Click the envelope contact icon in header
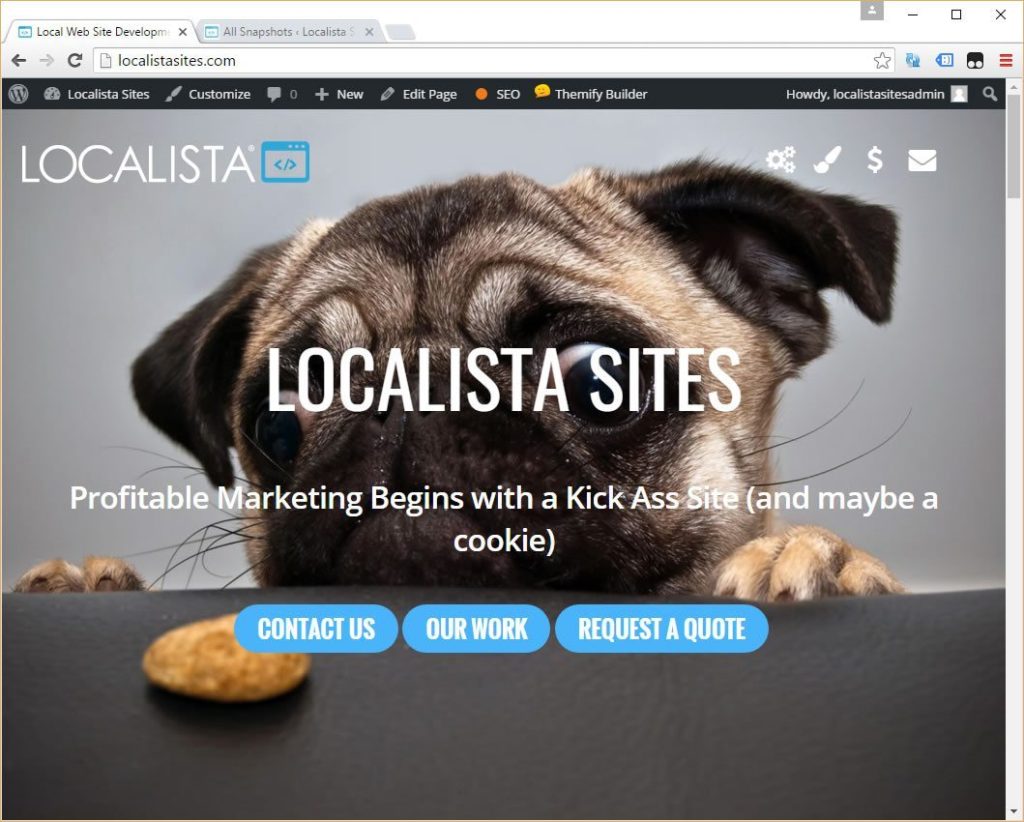The height and width of the screenshot is (822, 1024). coord(922,160)
